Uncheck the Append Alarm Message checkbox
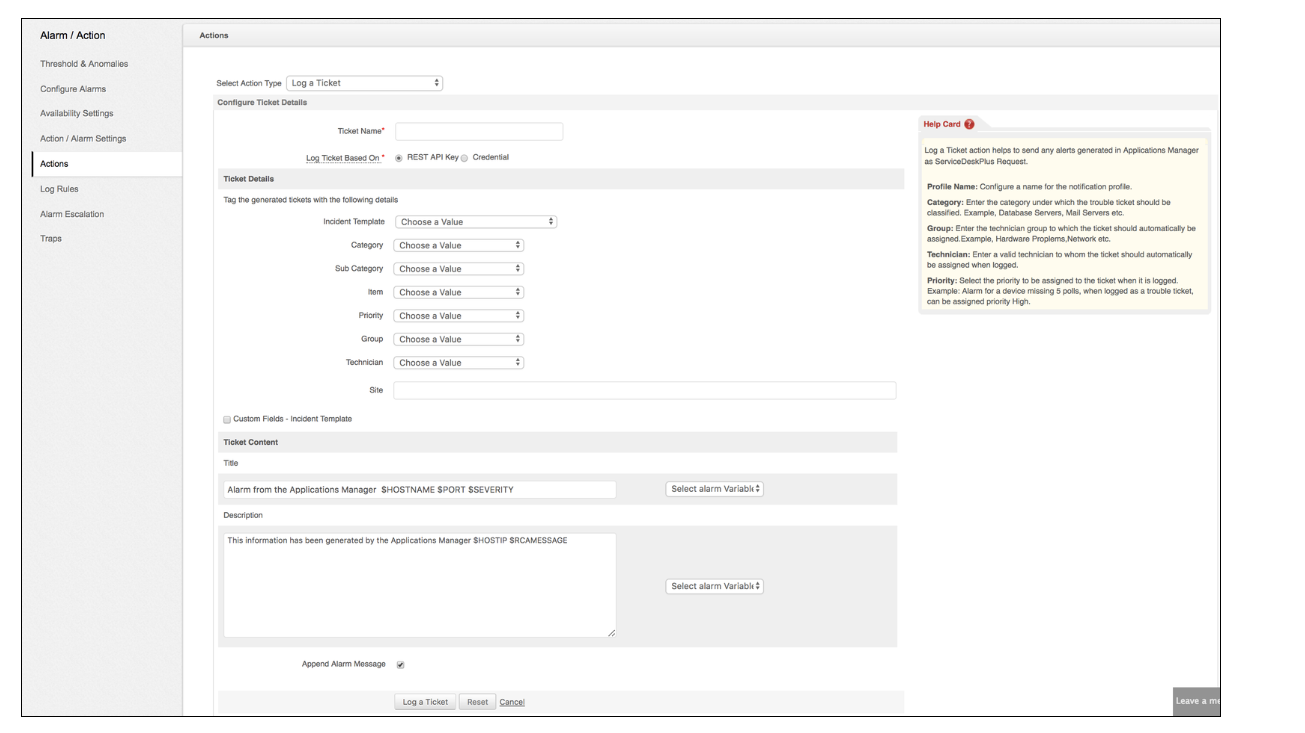Image resolution: width=1305 pixels, height=733 pixels. click(x=401, y=664)
